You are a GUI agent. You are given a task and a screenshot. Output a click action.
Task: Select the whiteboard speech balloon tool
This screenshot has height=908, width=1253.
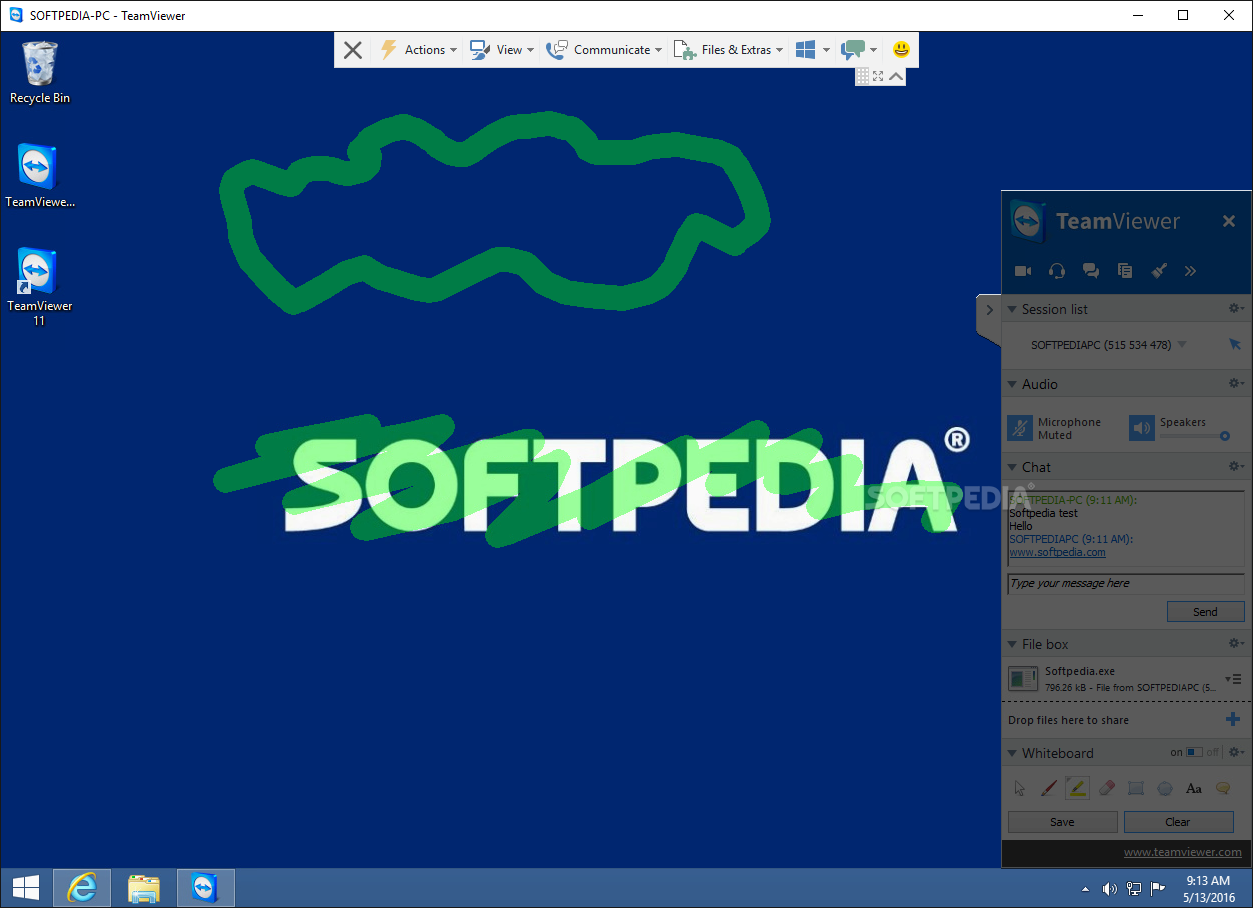coord(1222,788)
